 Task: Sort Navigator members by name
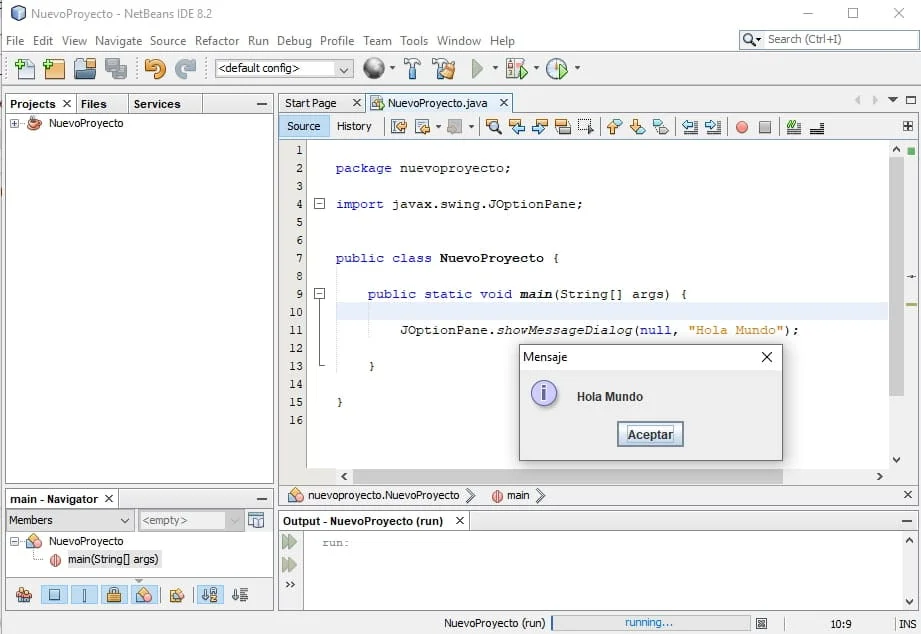point(210,595)
